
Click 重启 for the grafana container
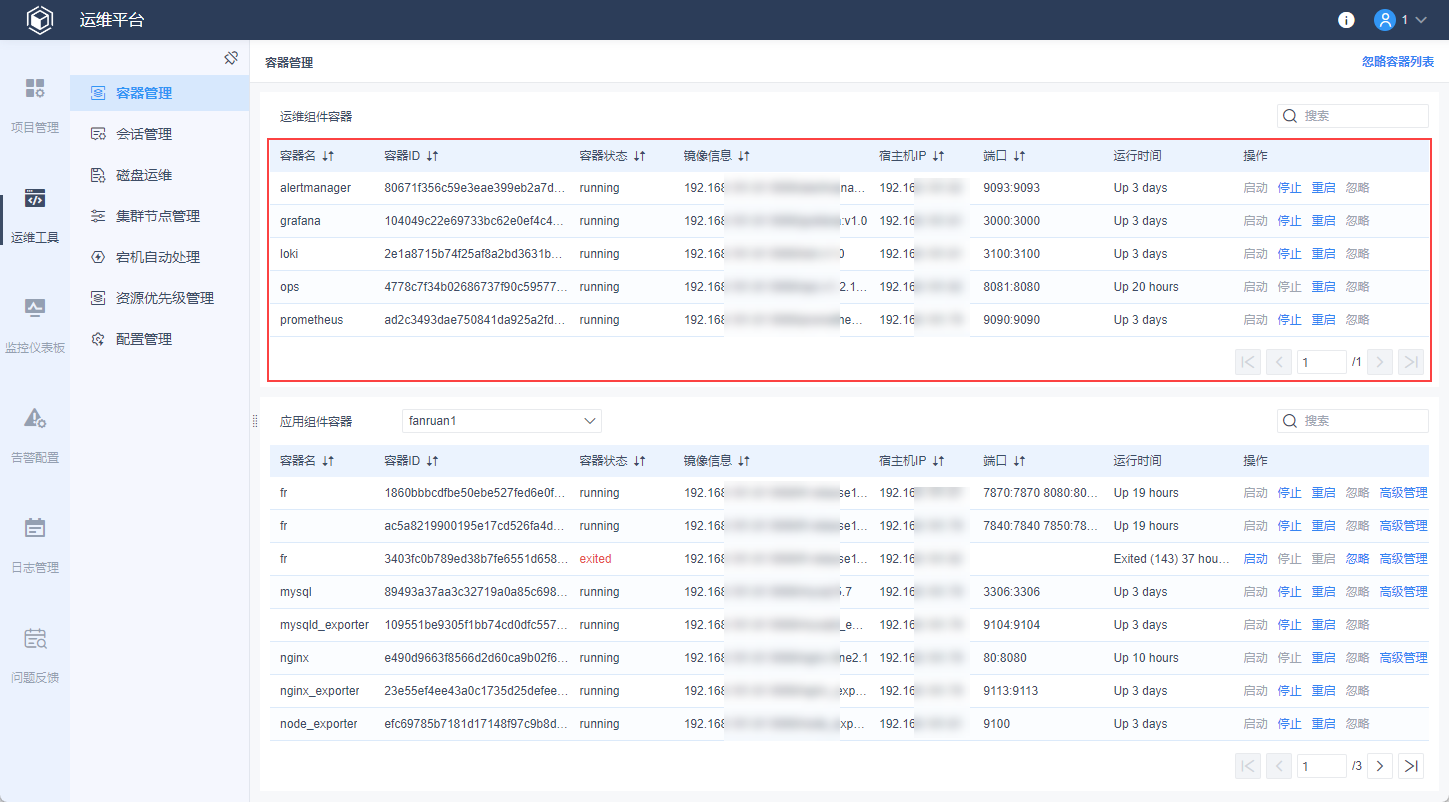(x=1323, y=221)
